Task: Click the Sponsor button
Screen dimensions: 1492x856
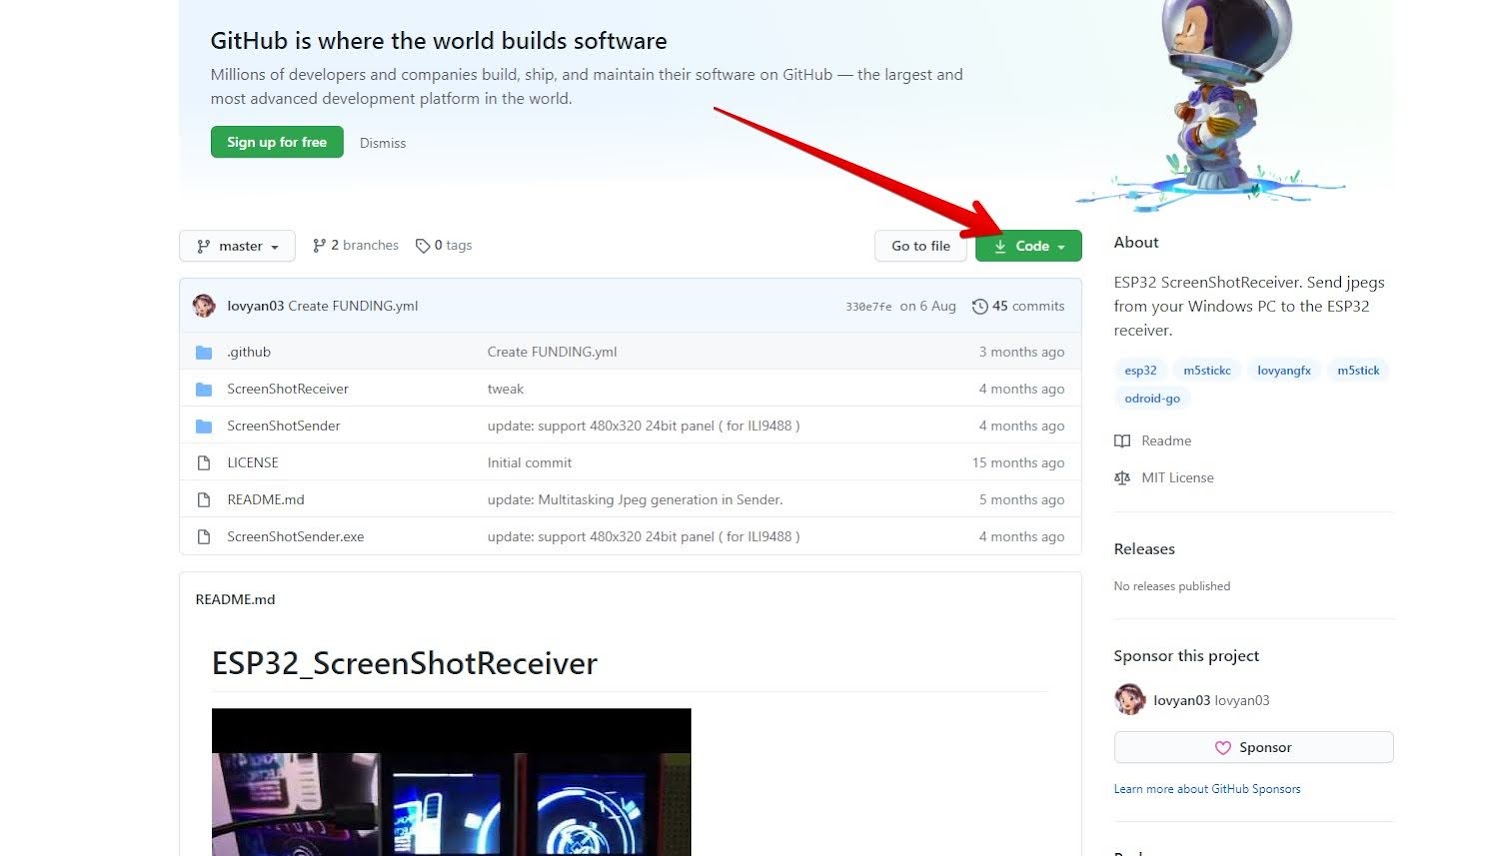Action: 1253,747
